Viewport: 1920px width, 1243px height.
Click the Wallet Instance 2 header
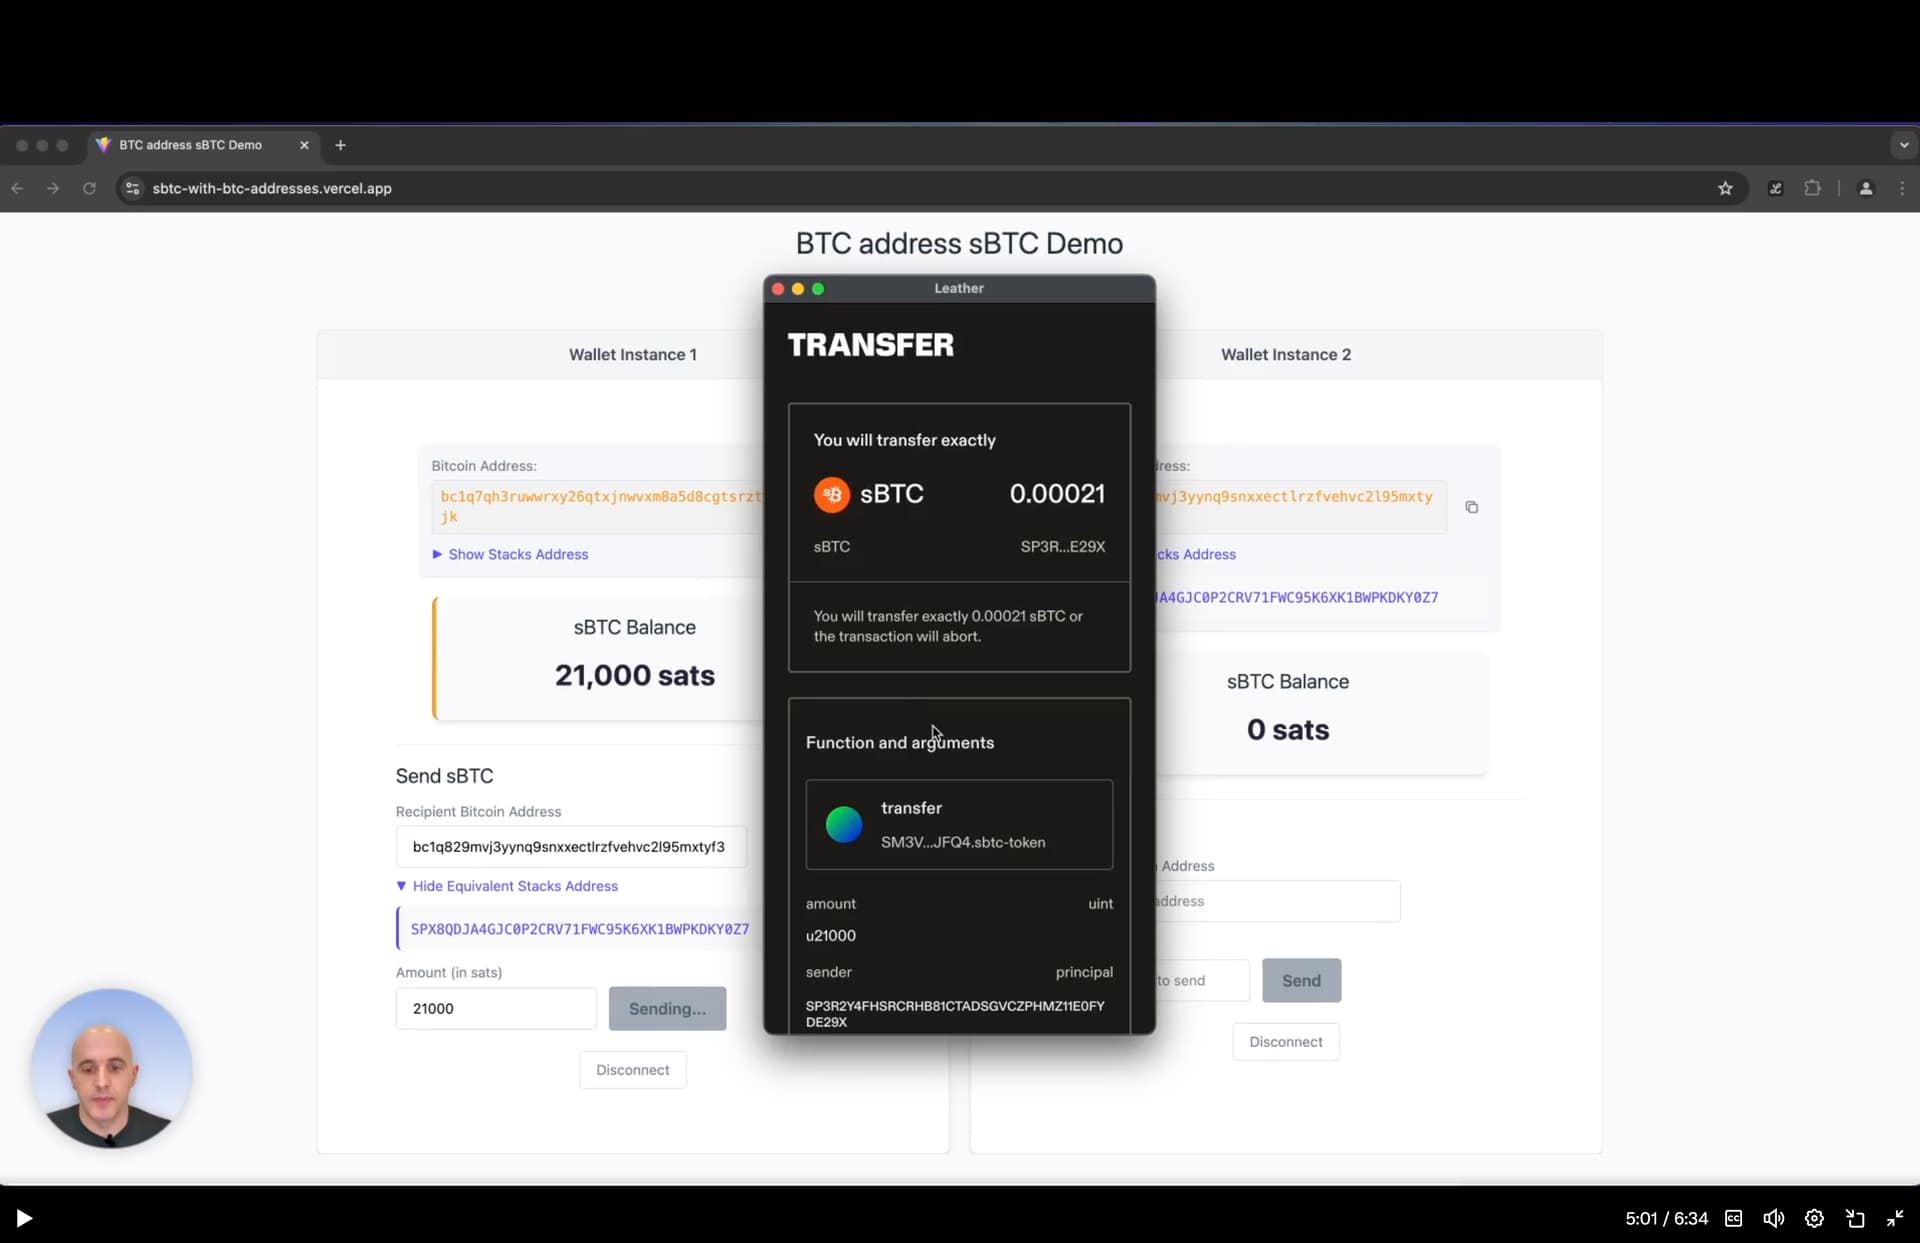click(x=1285, y=354)
